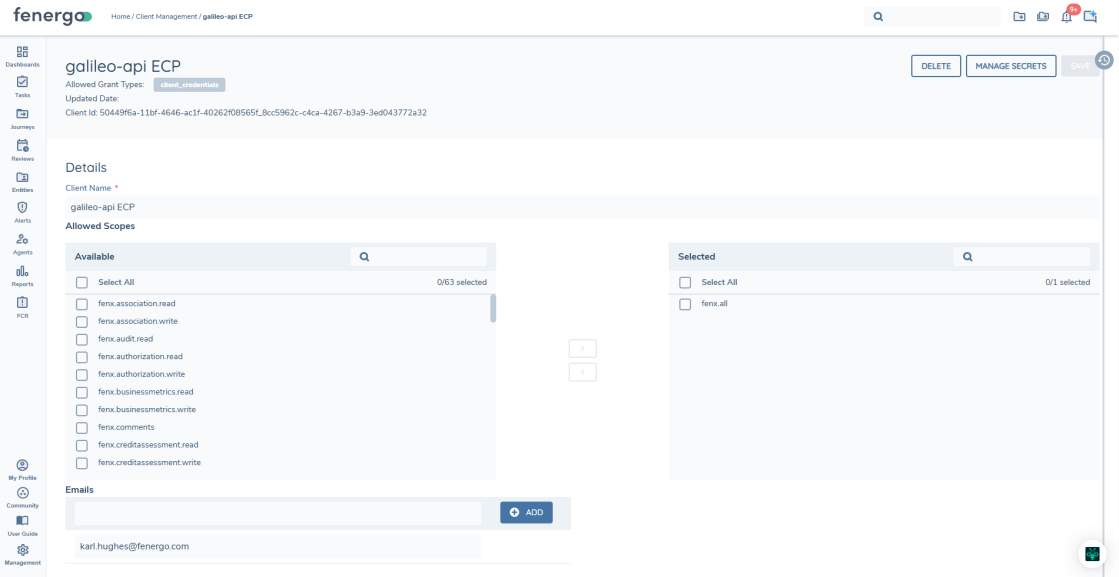This screenshot has height=577, width=1119.
Task: Check the fenx.all selected scope
Action: (685, 305)
